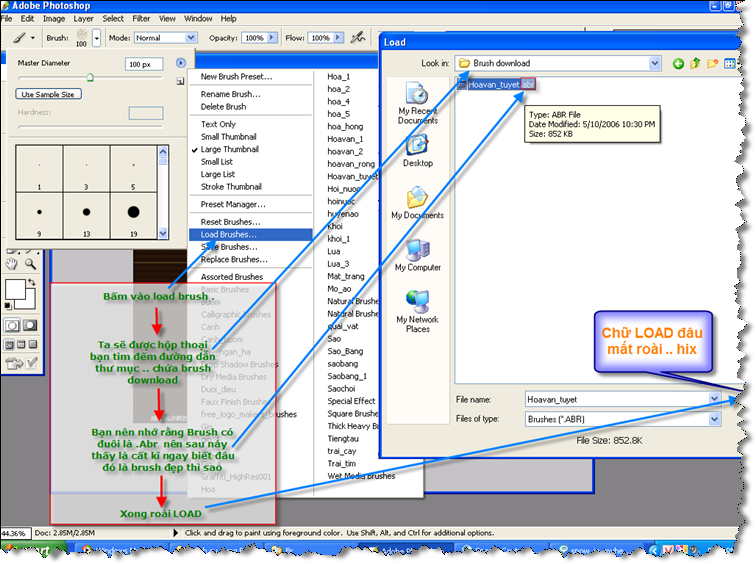The height and width of the screenshot is (564, 756).
Task: Open My Recent Documents shortcut
Action: tap(418, 104)
